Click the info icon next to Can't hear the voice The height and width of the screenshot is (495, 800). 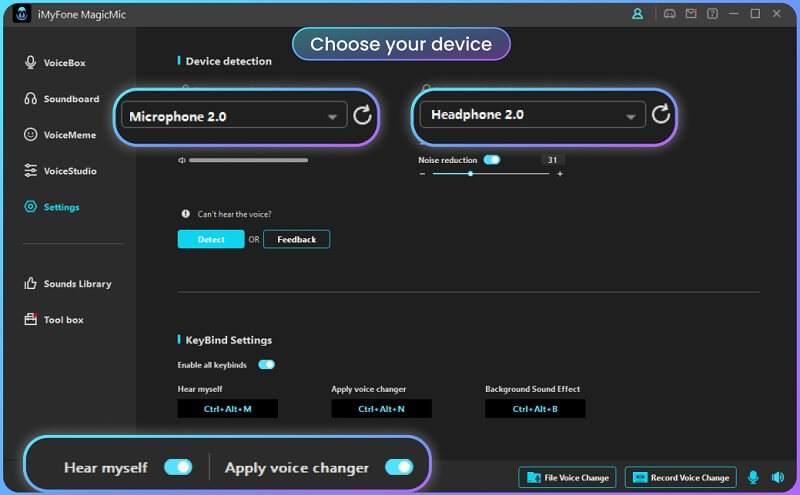(186, 214)
